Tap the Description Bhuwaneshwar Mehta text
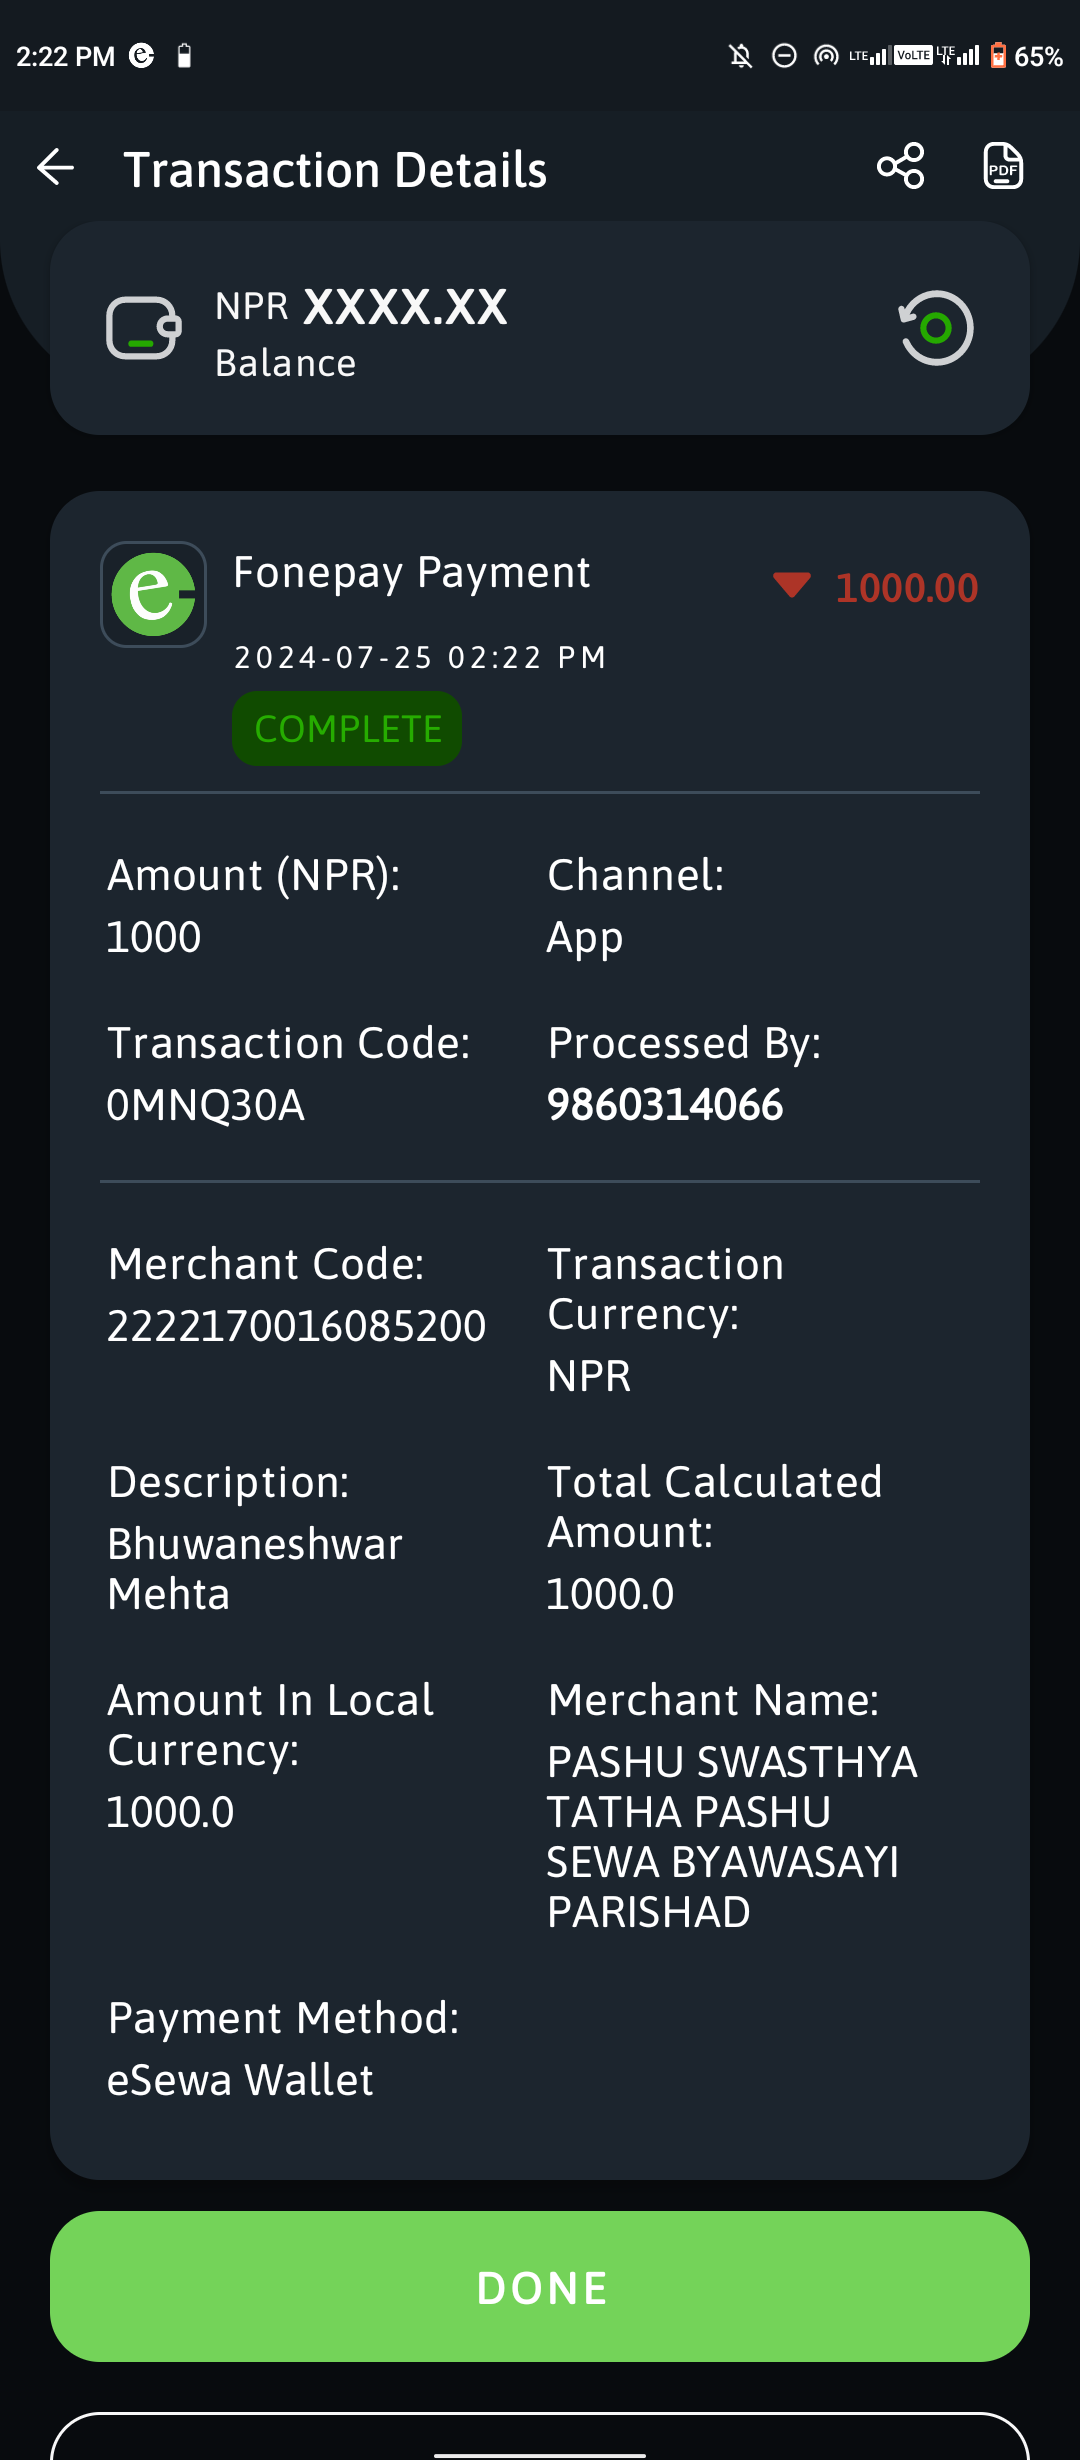Image resolution: width=1080 pixels, height=2460 pixels. click(x=255, y=1569)
